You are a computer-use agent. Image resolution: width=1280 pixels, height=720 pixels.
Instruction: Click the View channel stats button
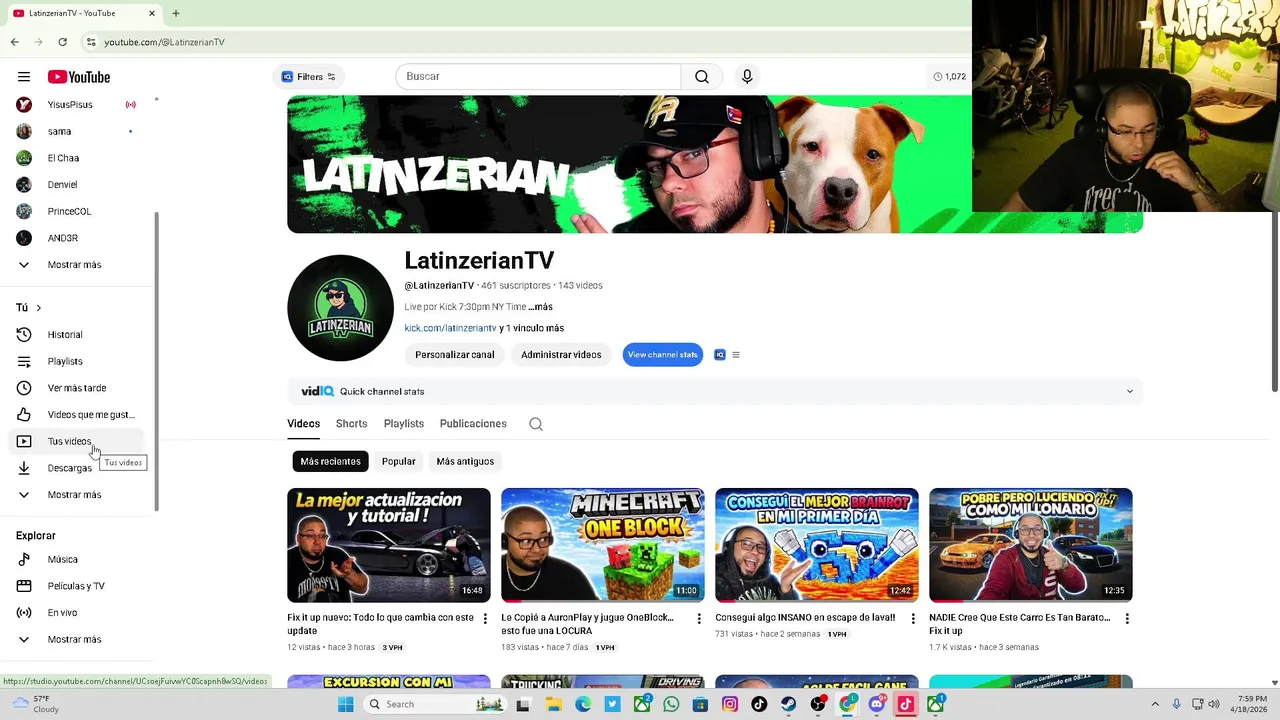662,355
